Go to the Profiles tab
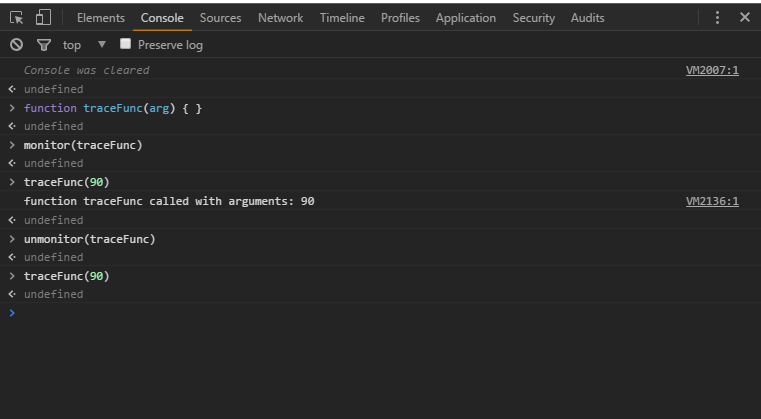This screenshot has height=419, width=761. pos(400,18)
